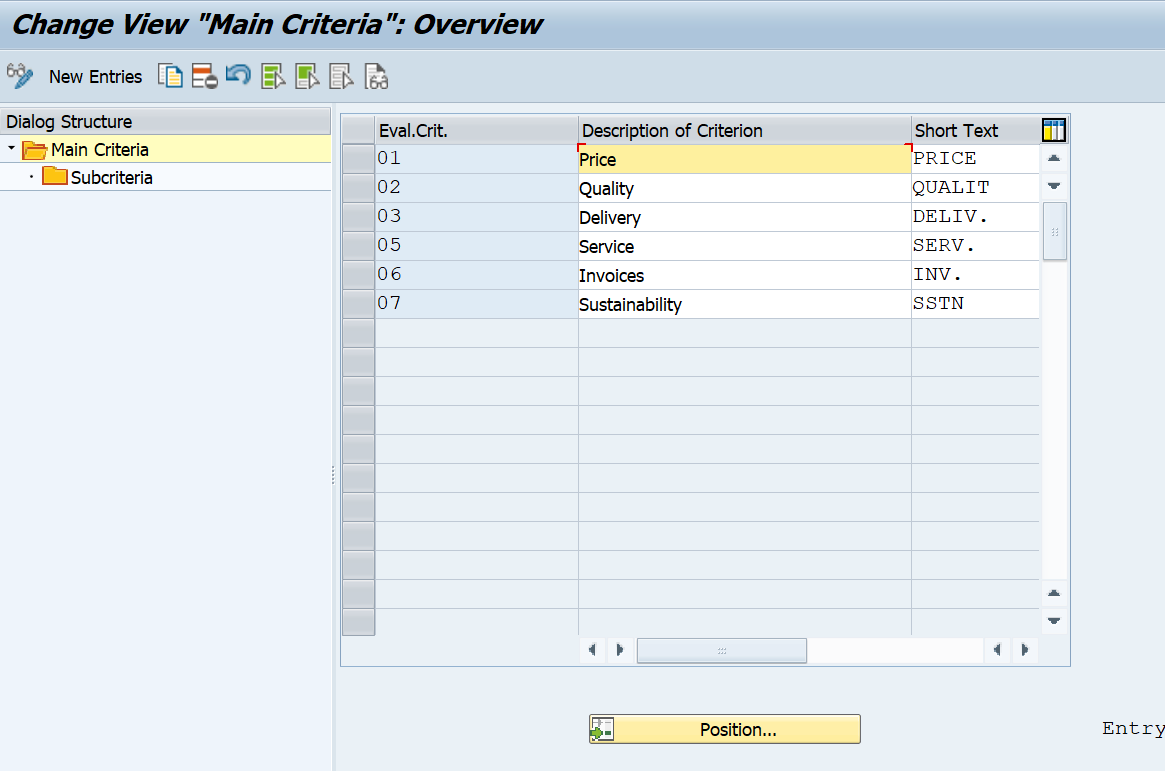Select the Main Criteria tree label
Viewport: 1165px width, 771px height.
tap(100, 150)
